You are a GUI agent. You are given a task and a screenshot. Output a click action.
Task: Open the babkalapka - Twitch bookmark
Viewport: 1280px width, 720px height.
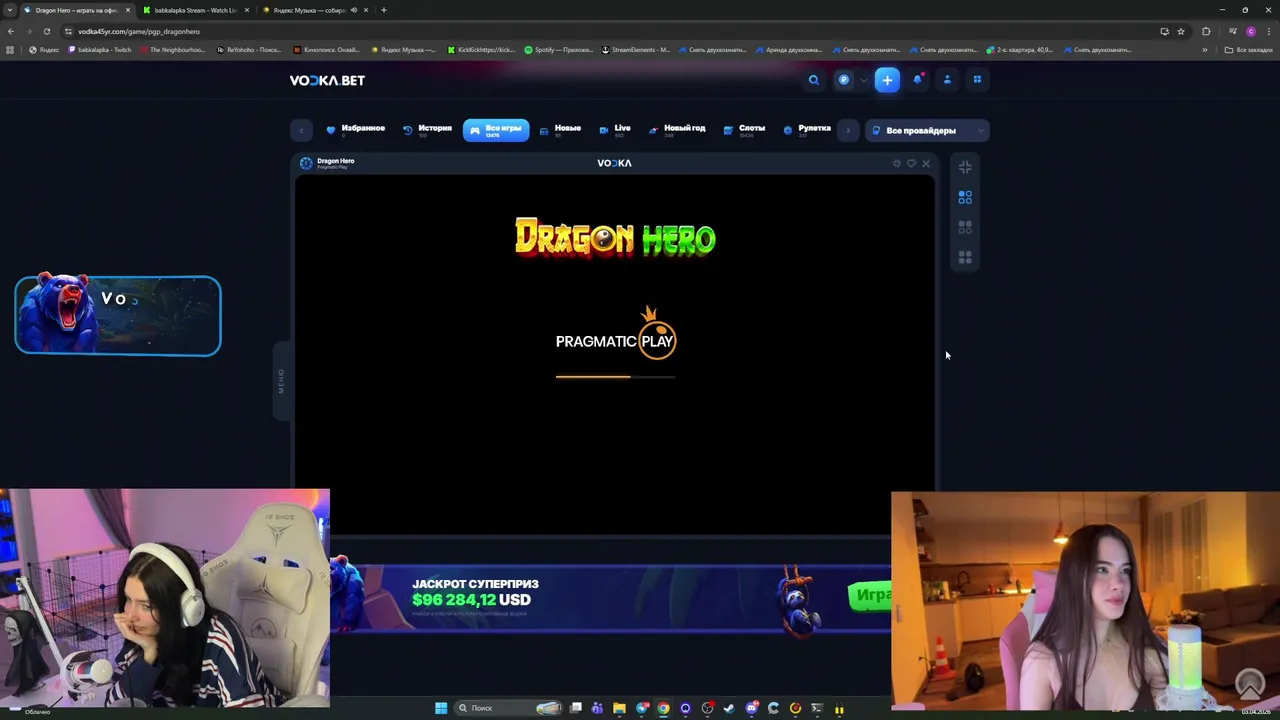point(100,50)
